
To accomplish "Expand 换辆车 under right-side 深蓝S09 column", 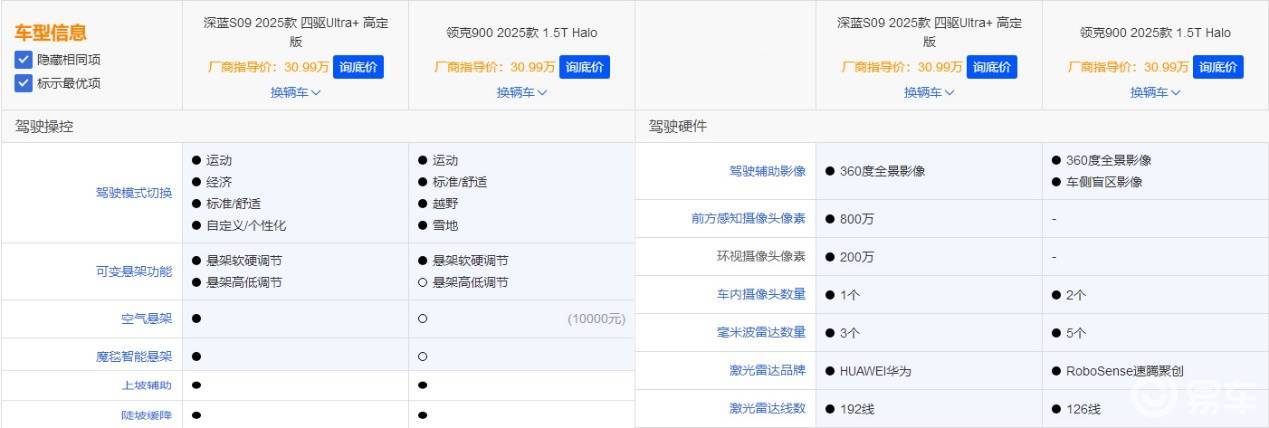I will 929,92.
